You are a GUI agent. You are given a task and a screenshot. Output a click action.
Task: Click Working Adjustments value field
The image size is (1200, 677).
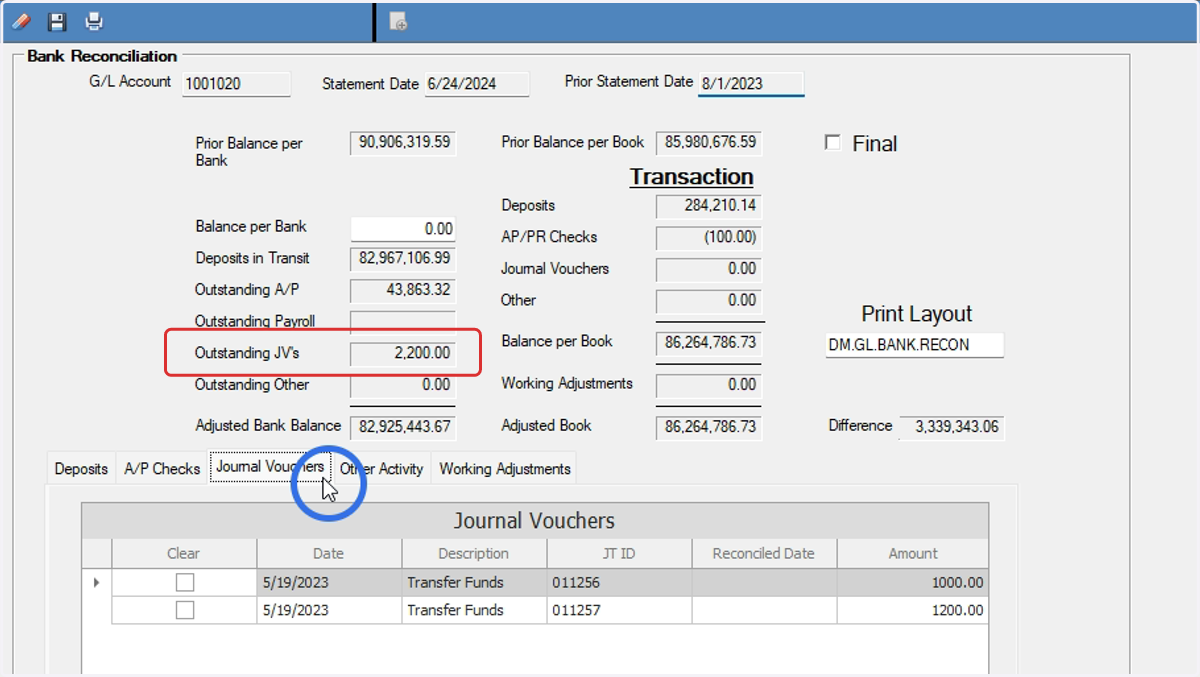pyautogui.click(x=709, y=385)
